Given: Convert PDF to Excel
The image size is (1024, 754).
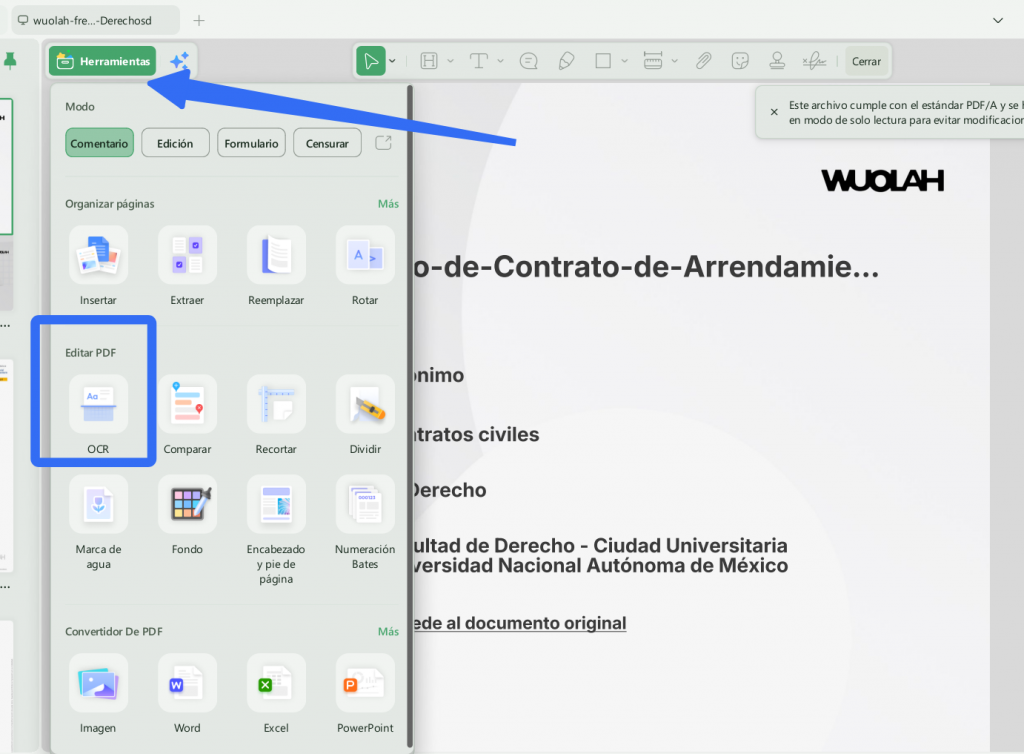Looking at the screenshot, I should click(x=276, y=694).
